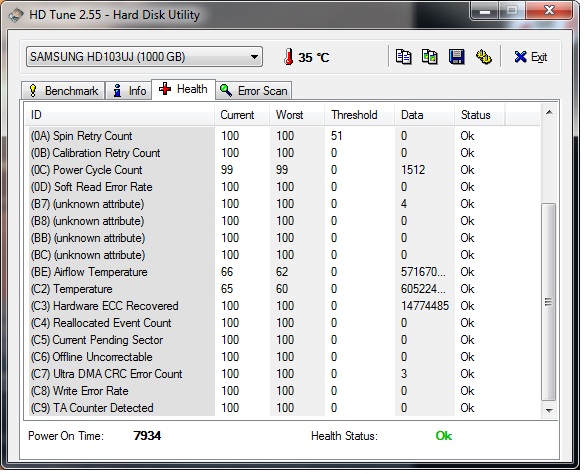Open the SAMSUNG HD103UJ drive dropdown
The image size is (585, 474).
click(144, 57)
